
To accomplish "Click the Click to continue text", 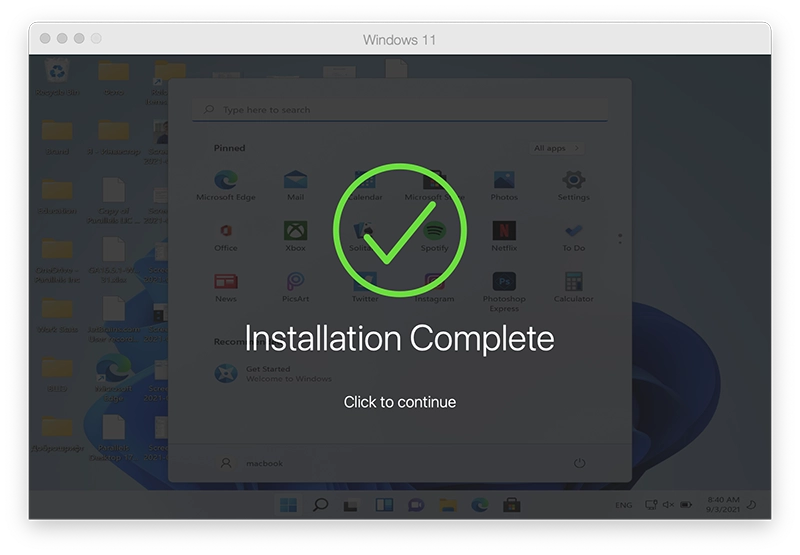I will tap(399, 402).
